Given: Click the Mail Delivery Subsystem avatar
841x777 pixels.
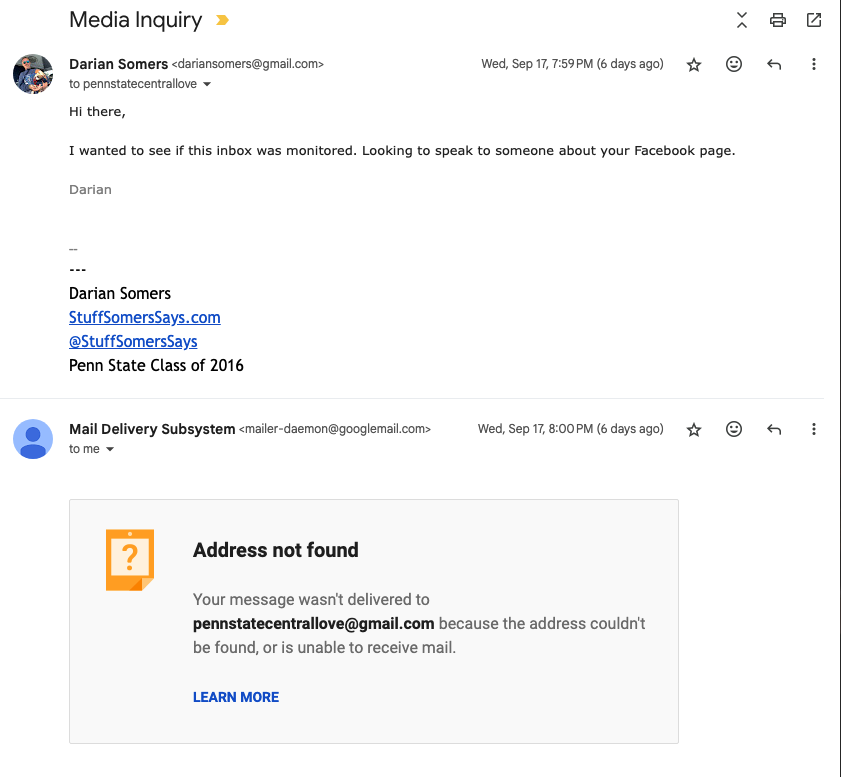Looking at the screenshot, I should point(32,439).
